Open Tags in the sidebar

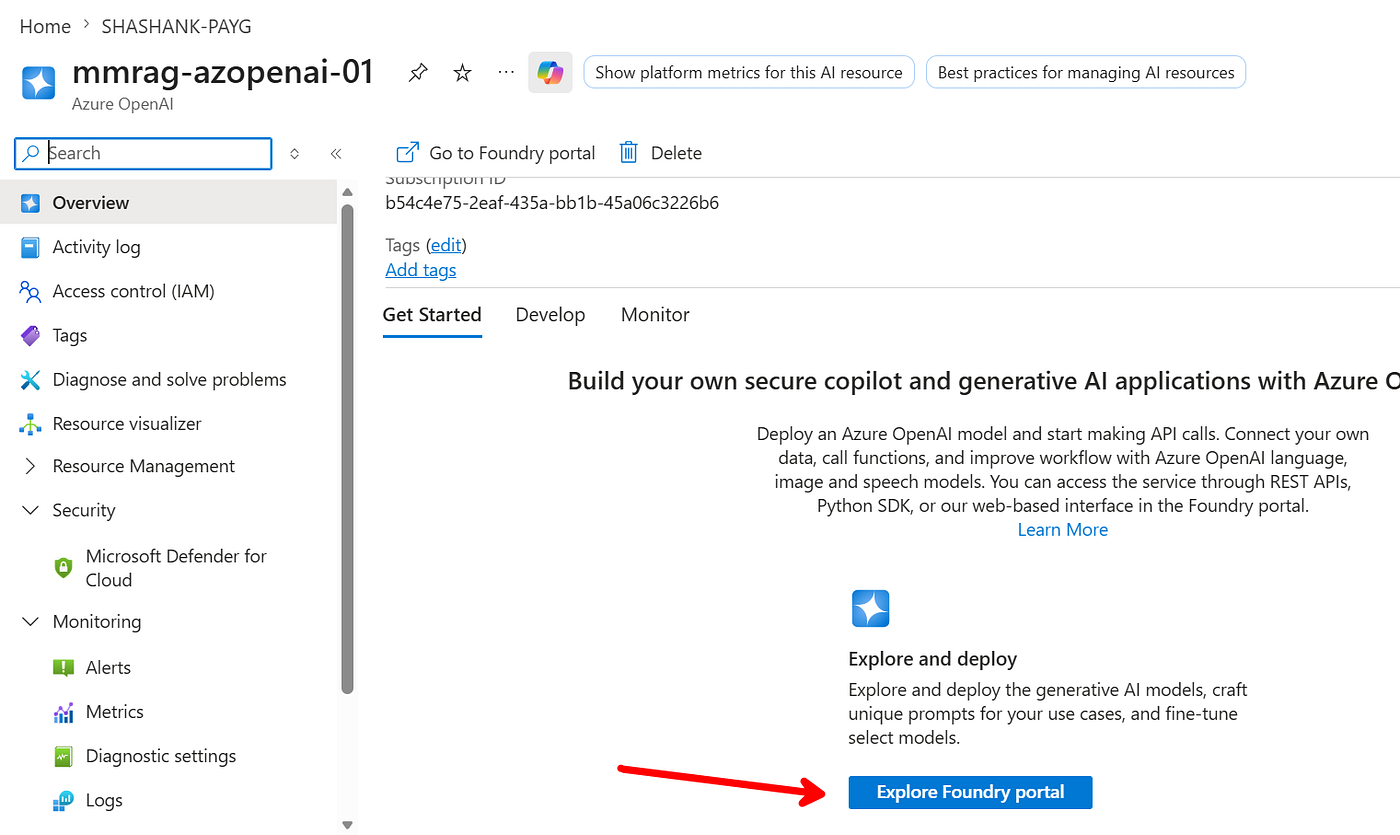pyautogui.click(x=70, y=336)
